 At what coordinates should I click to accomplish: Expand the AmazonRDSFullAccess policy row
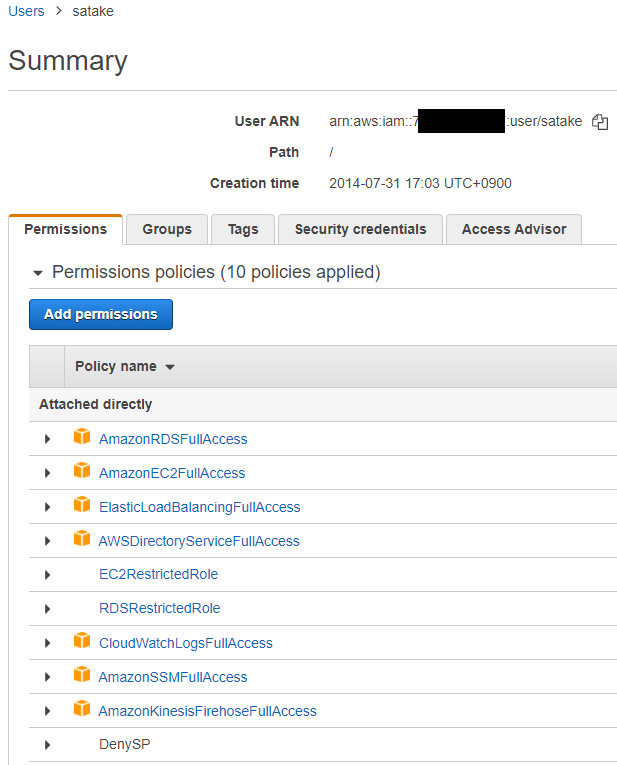(x=47, y=439)
